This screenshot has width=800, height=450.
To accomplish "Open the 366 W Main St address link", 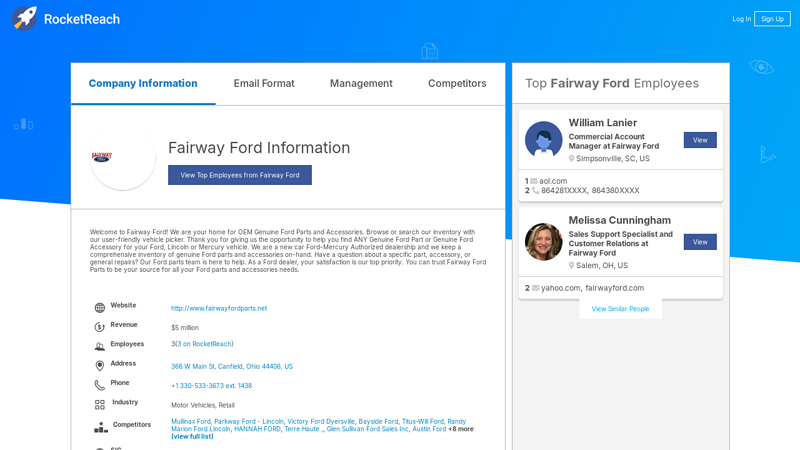I will pos(232,366).
